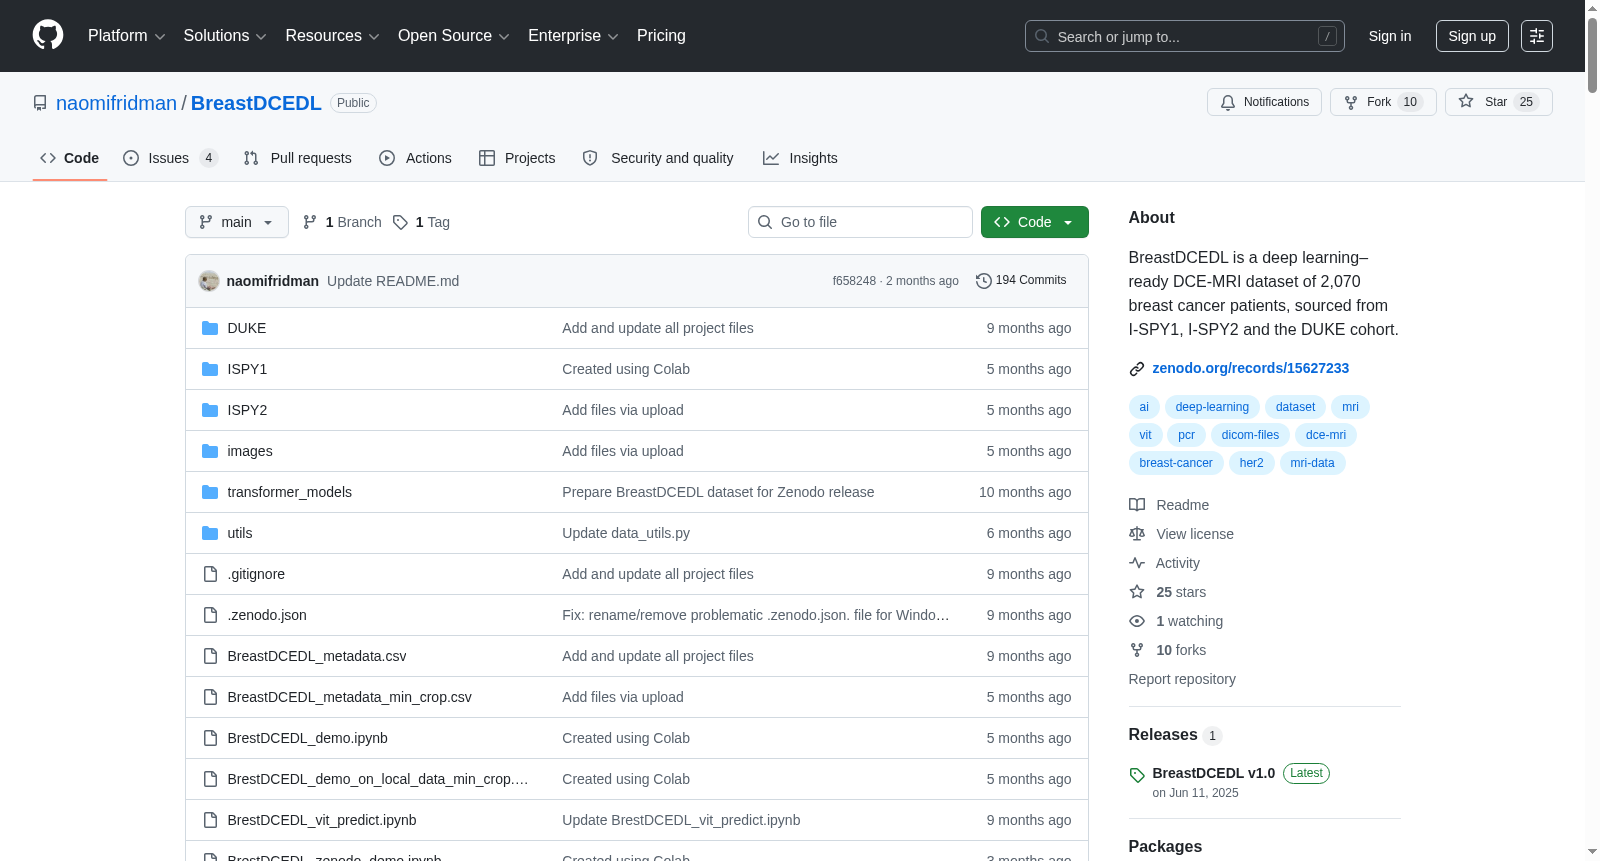Click the commit history clock icon
The width and height of the screenshot is (1600, 861).
pyautogui.click(x=984, y=281)
